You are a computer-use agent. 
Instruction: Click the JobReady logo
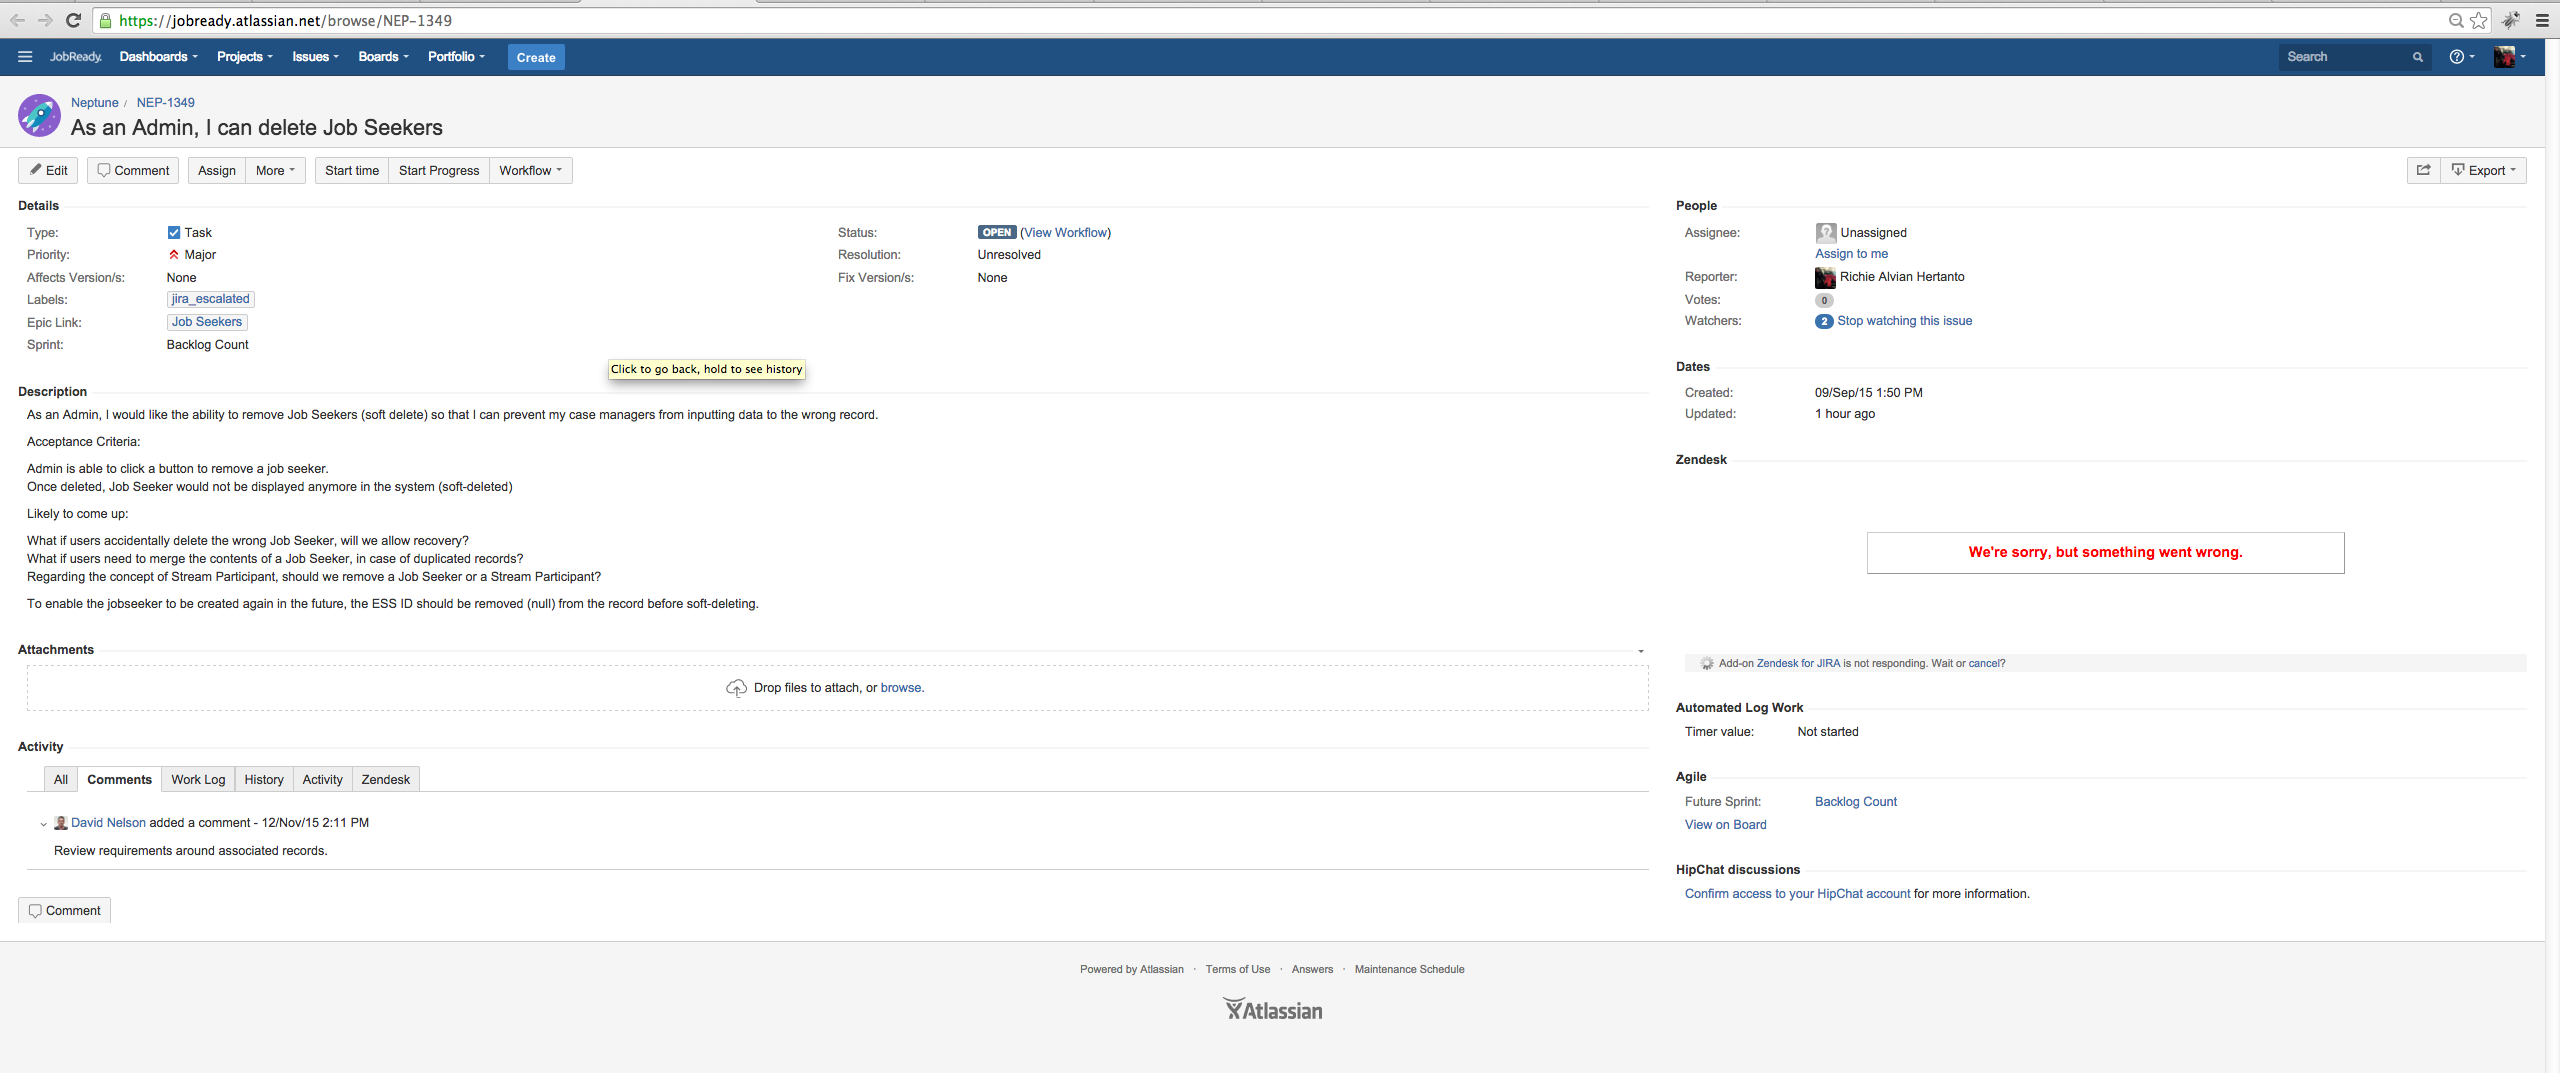coord(76,57)
